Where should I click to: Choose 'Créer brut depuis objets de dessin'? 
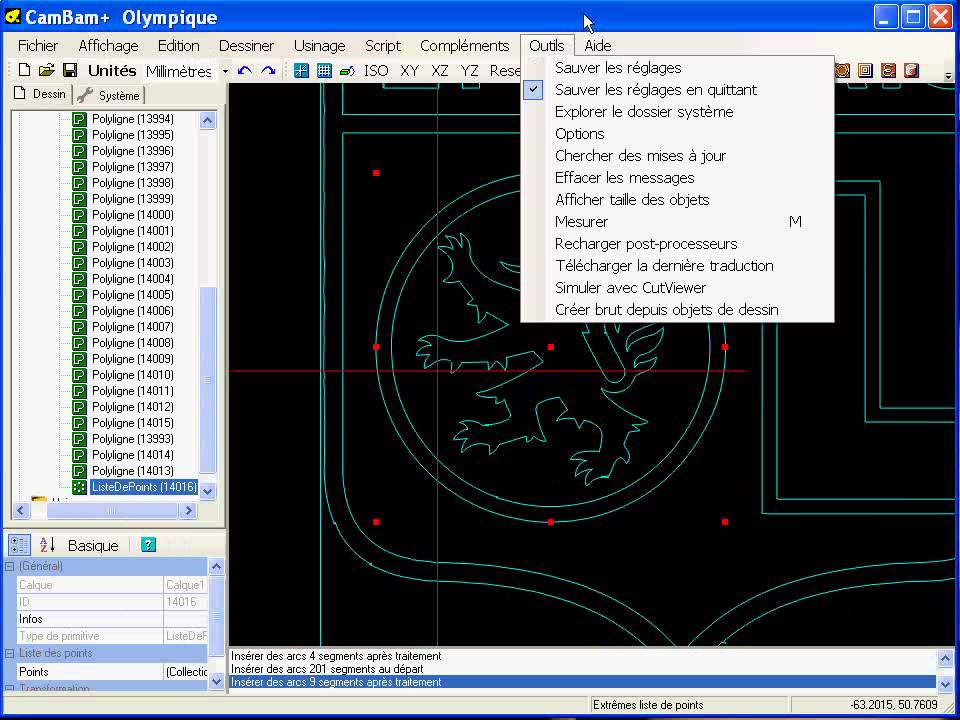(x=678, y=310)
